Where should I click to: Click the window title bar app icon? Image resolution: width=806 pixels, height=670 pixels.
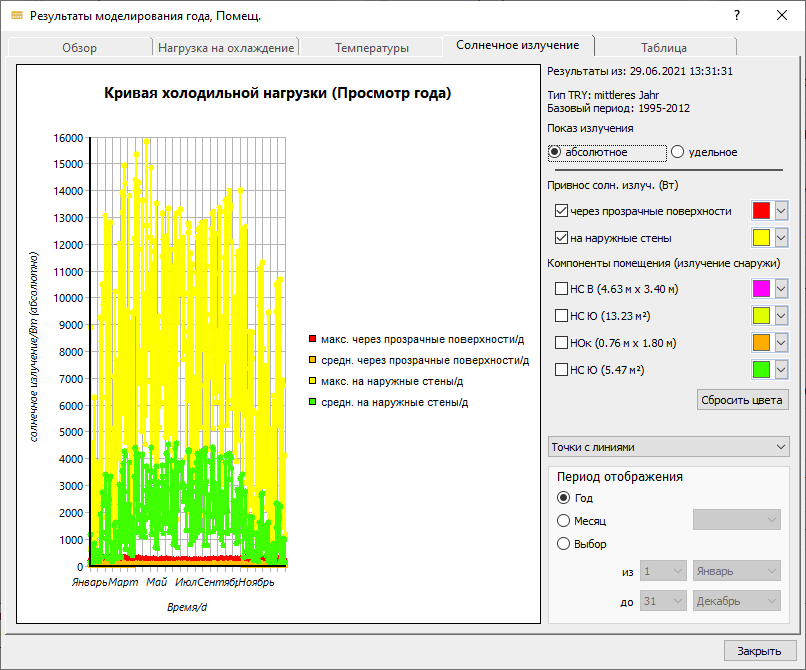(x=17, y=15)
